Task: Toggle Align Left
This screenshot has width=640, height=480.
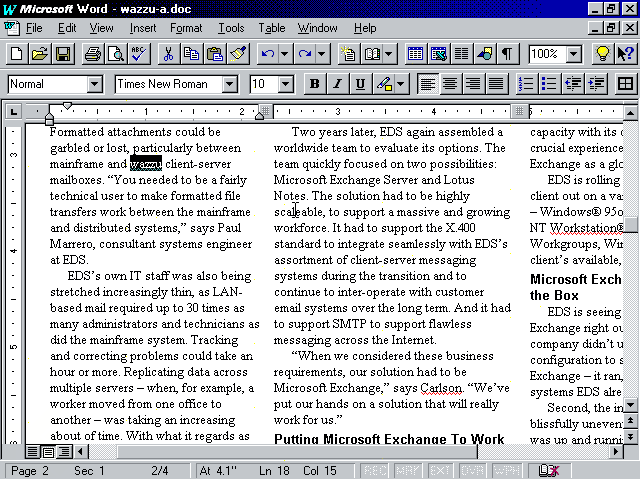Action: (x=427, y=84)
